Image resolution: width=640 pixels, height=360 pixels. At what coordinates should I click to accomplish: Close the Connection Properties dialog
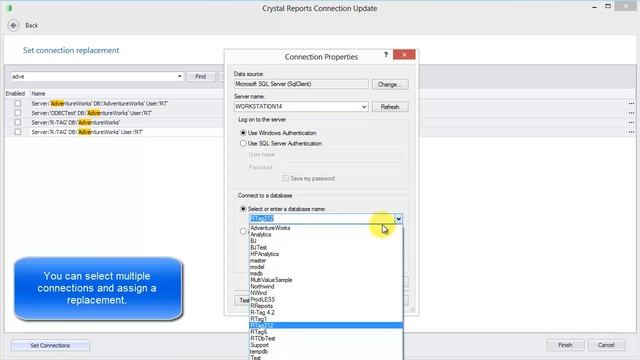click(x=404, y=55)
